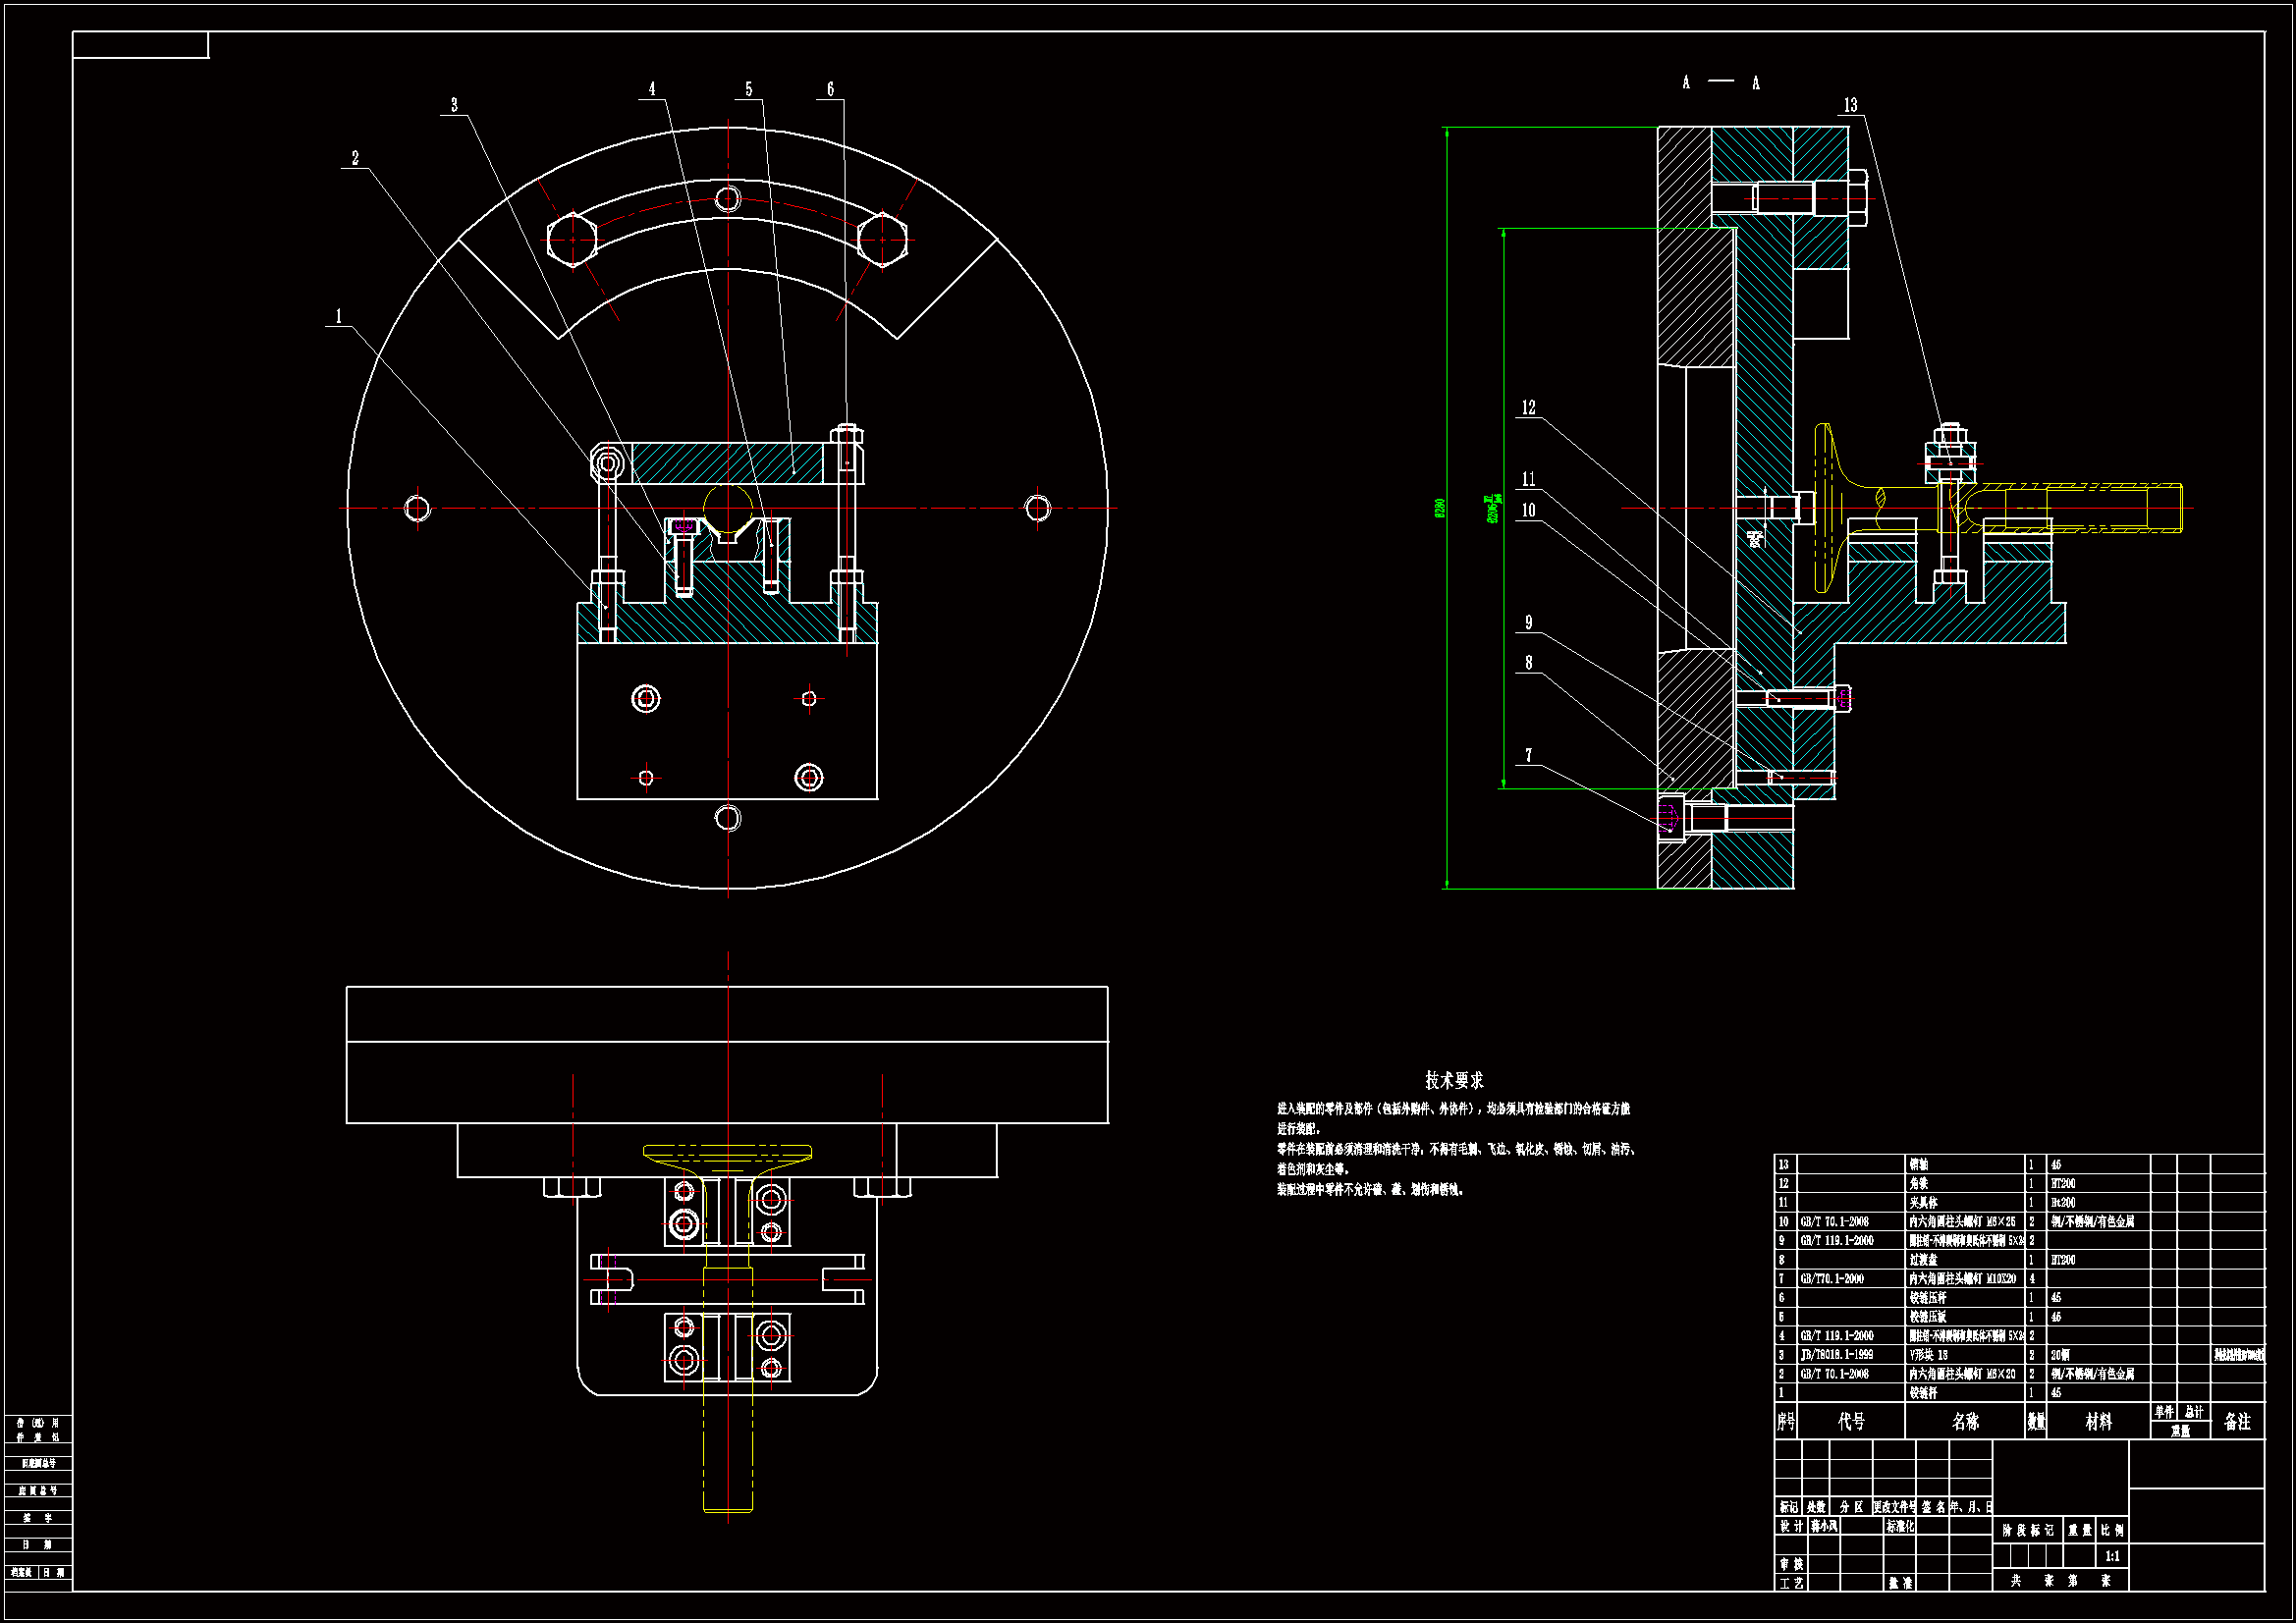Click the 设计 label in title block
This screenshot has width=2296, height=1623.
click(1790, 1526)
